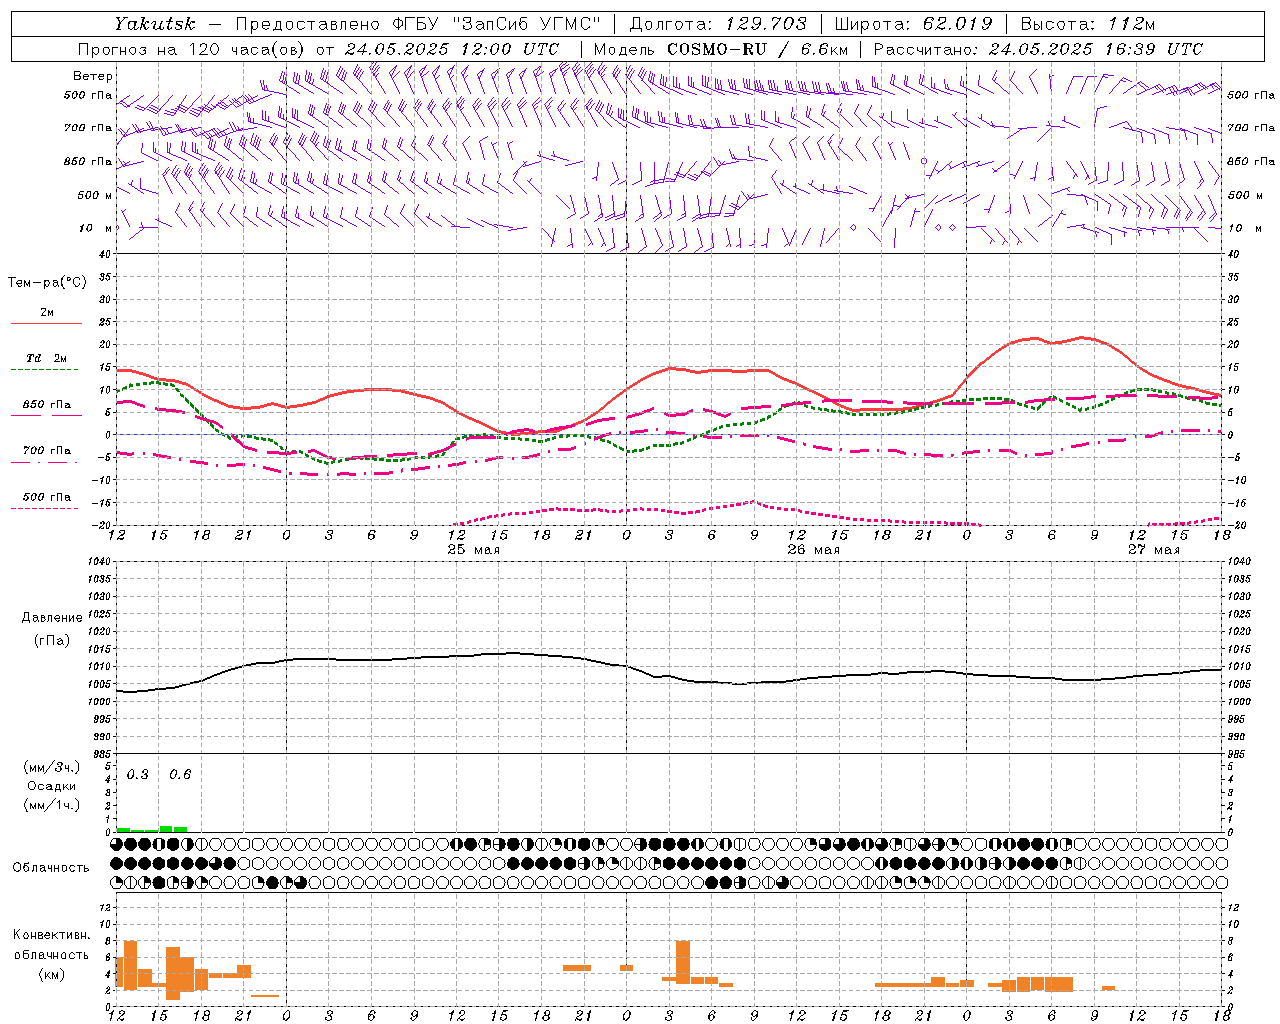This screenshot has height=1024, width=1280.
Task: Click the (мм/1ч.) precipitation unit label
Action: point(52,805)
